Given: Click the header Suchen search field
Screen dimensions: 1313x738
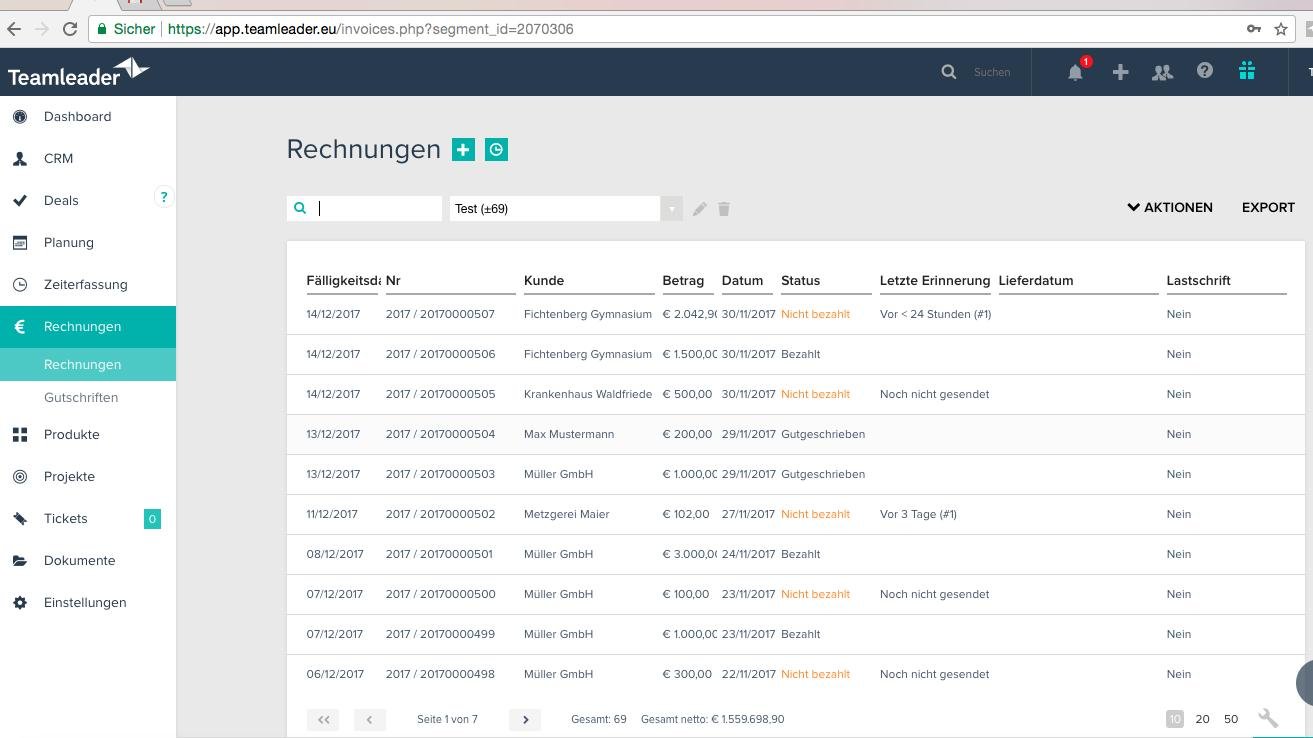Looking at the screenshot, I should pos(992,72).
